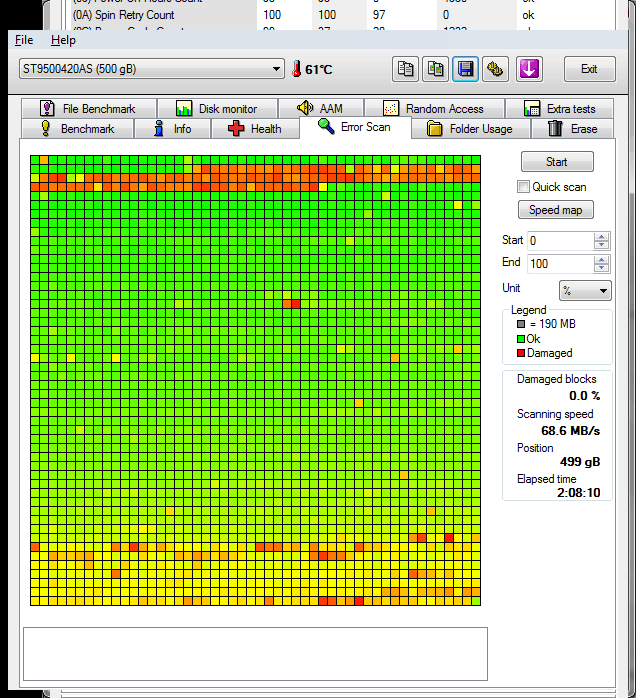Click the copy to clipboard toolbar icon
636x698 pixels.
tap(405, 69)
